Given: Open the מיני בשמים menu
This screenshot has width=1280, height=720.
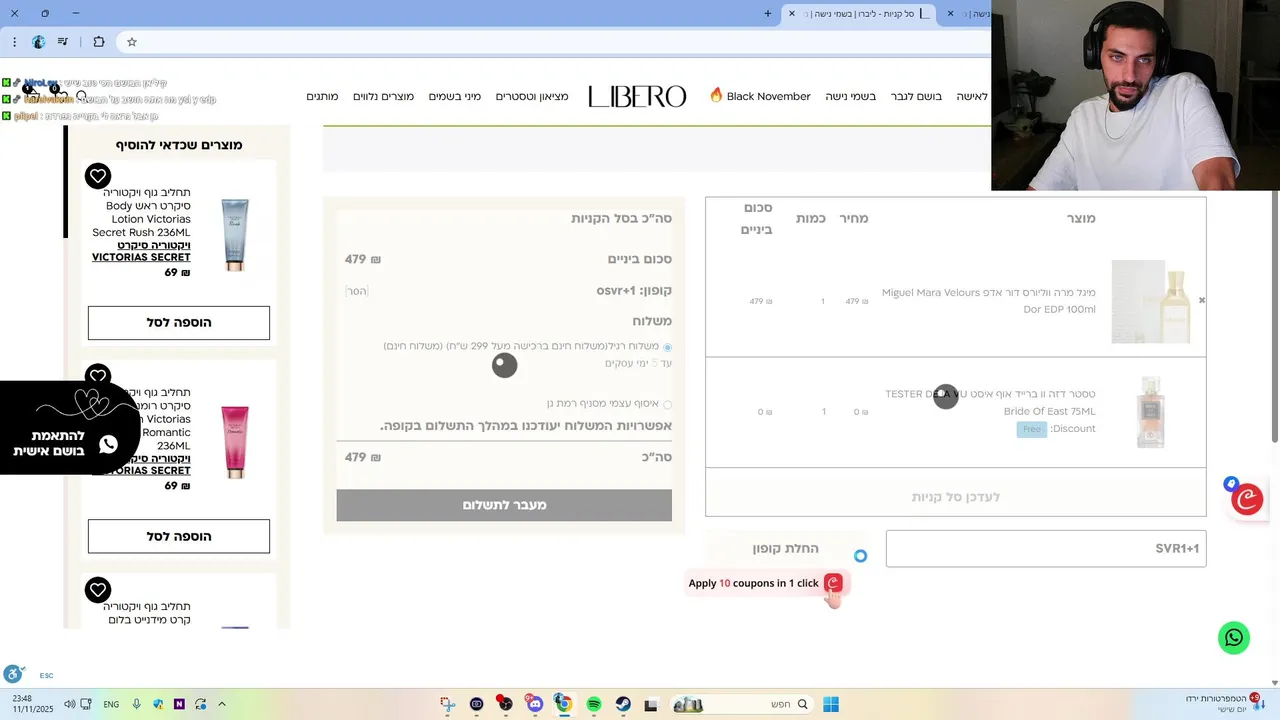Looking at the screenshot, I should point(455,96).
